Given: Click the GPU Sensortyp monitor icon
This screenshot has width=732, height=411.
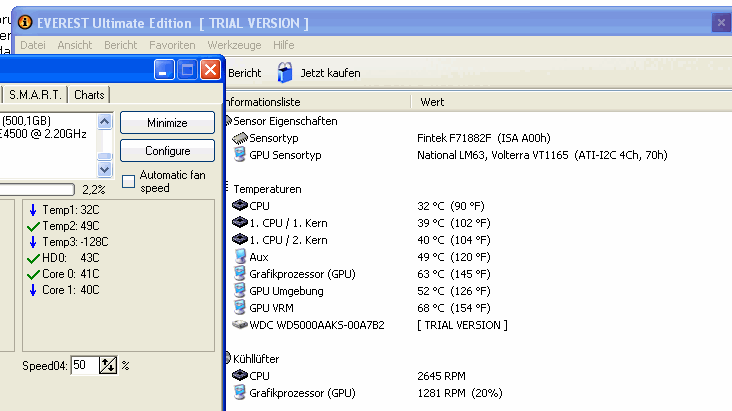Looking at the screenshot, I should [239, 155].
